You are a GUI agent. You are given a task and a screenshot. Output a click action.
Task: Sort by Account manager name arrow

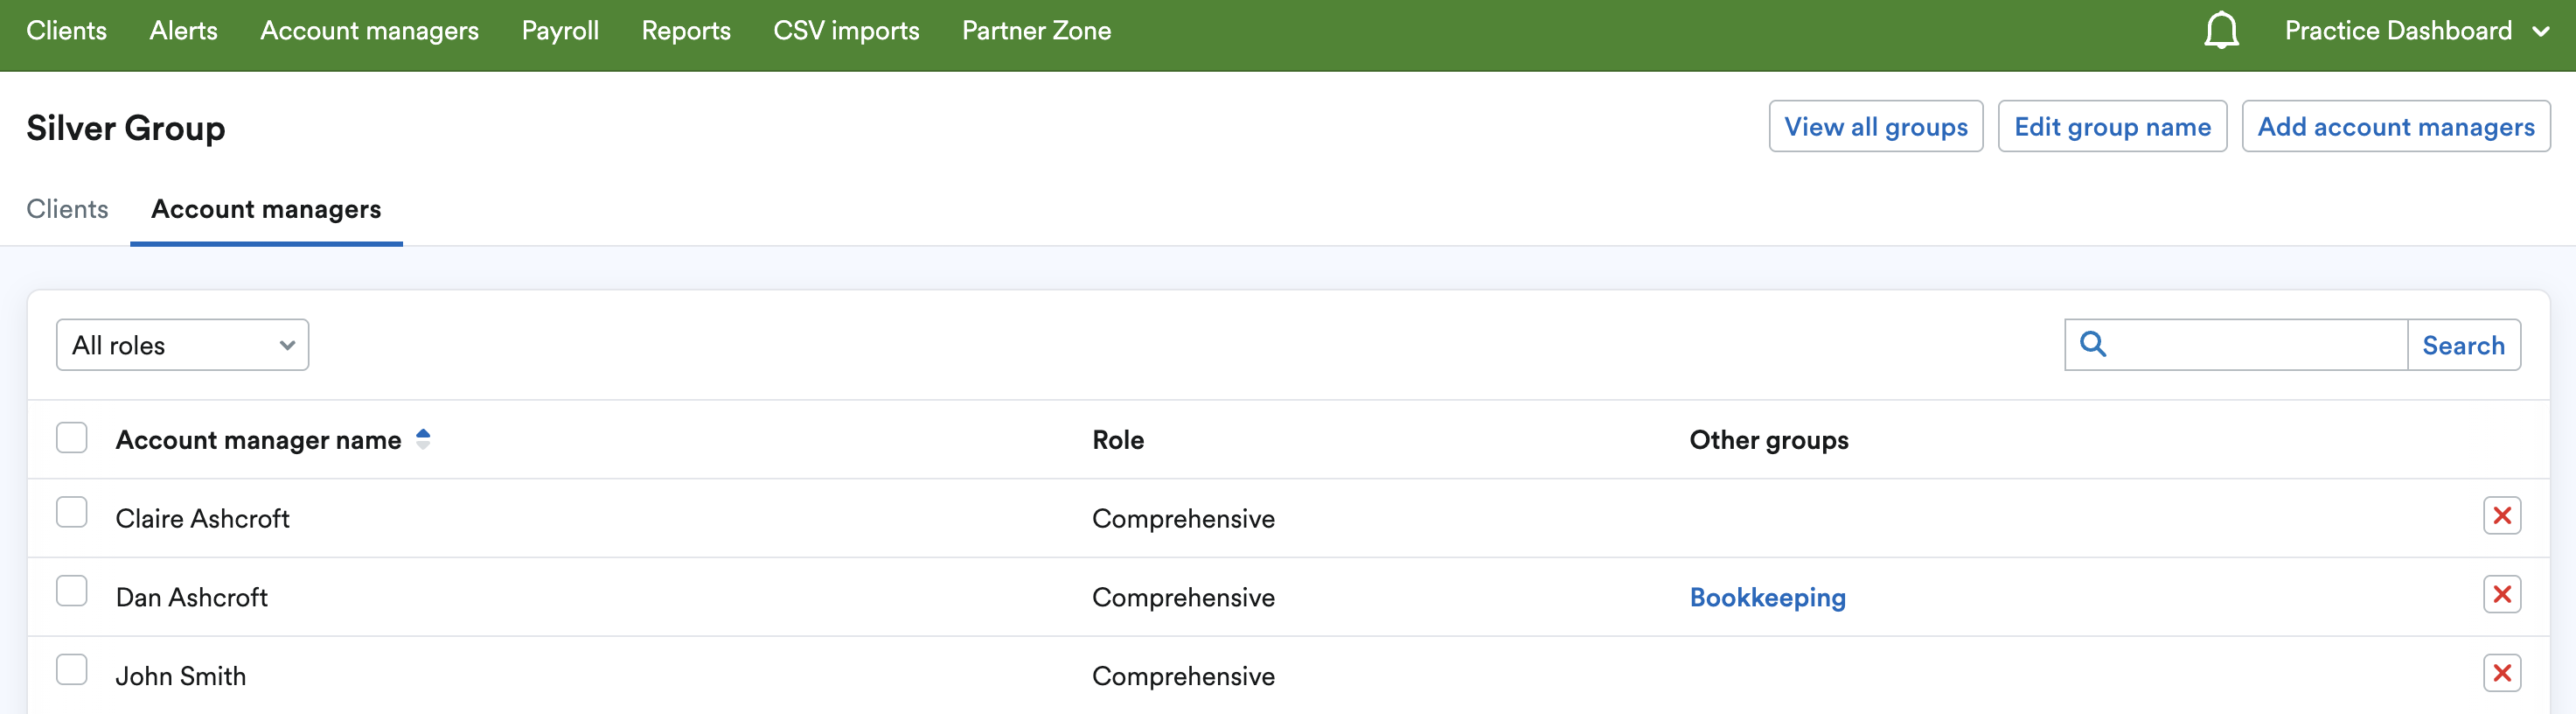click(x=423, y=439)
